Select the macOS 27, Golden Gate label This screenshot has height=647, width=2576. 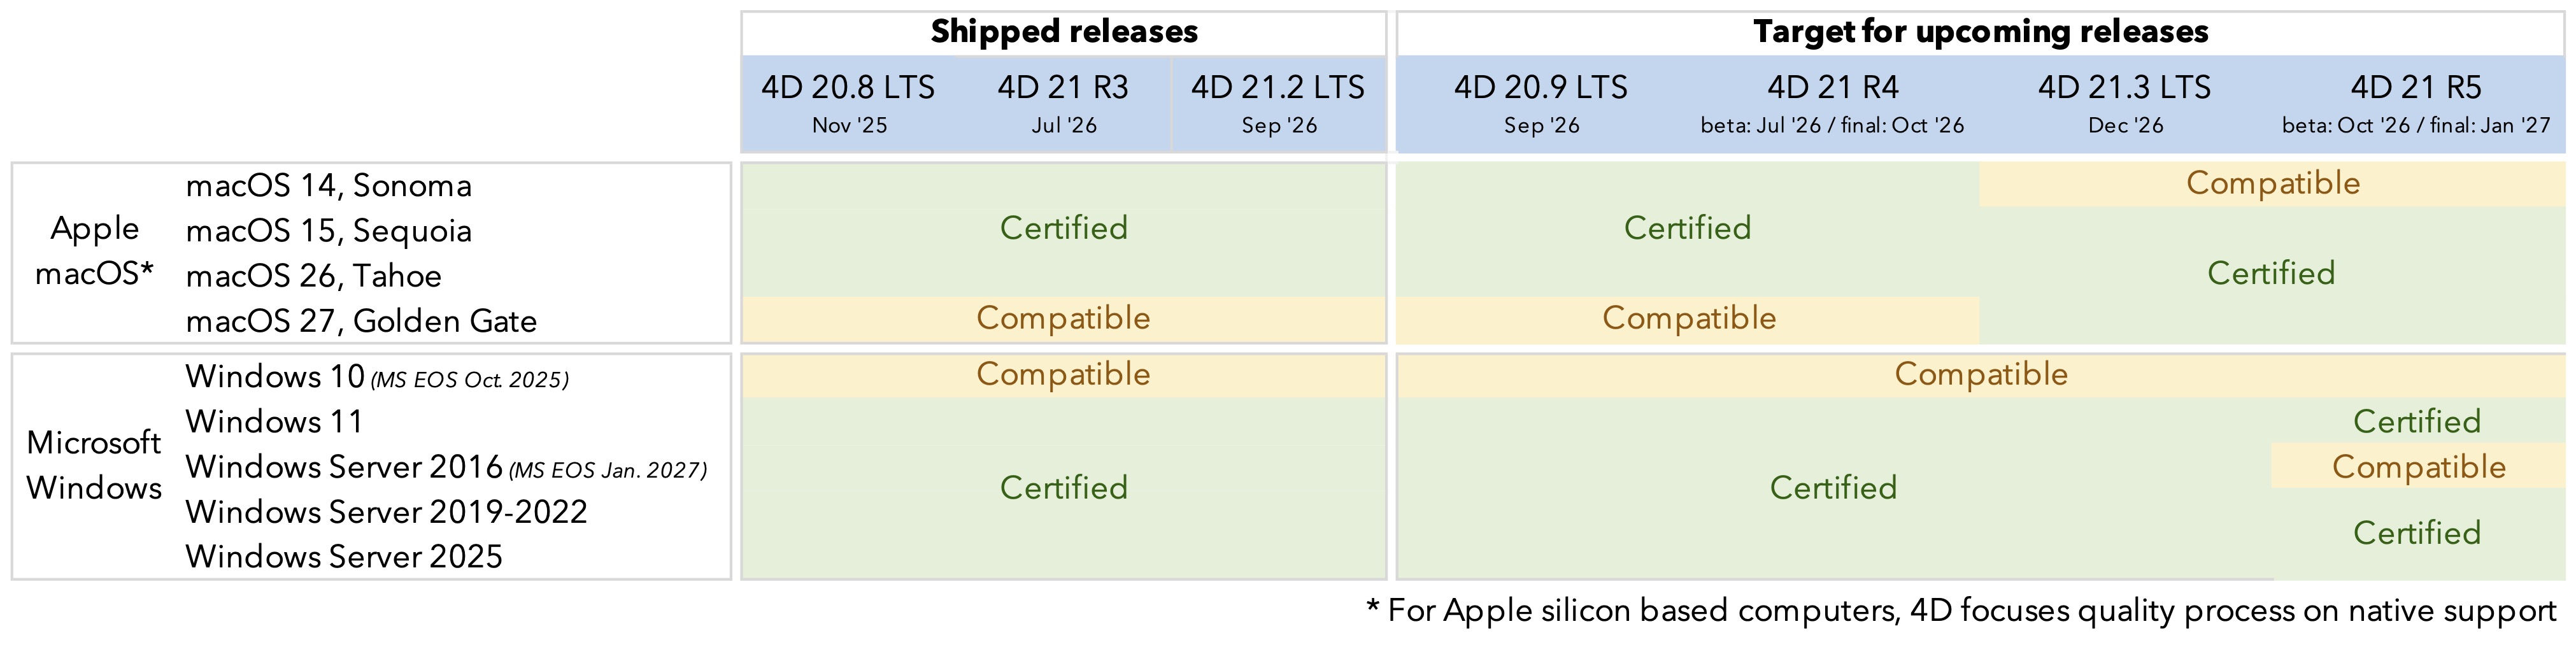pyautogui.click(x=361, y=321)
